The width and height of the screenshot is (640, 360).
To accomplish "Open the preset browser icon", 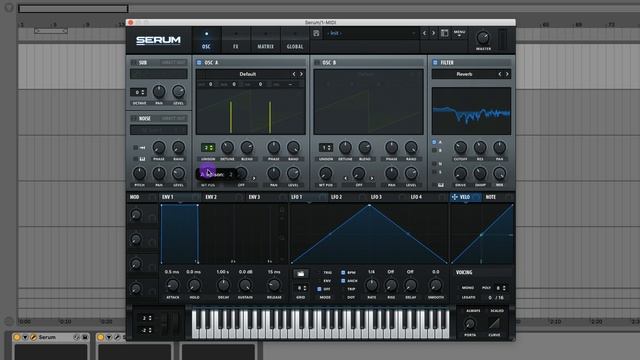I will tap(444, 33).
